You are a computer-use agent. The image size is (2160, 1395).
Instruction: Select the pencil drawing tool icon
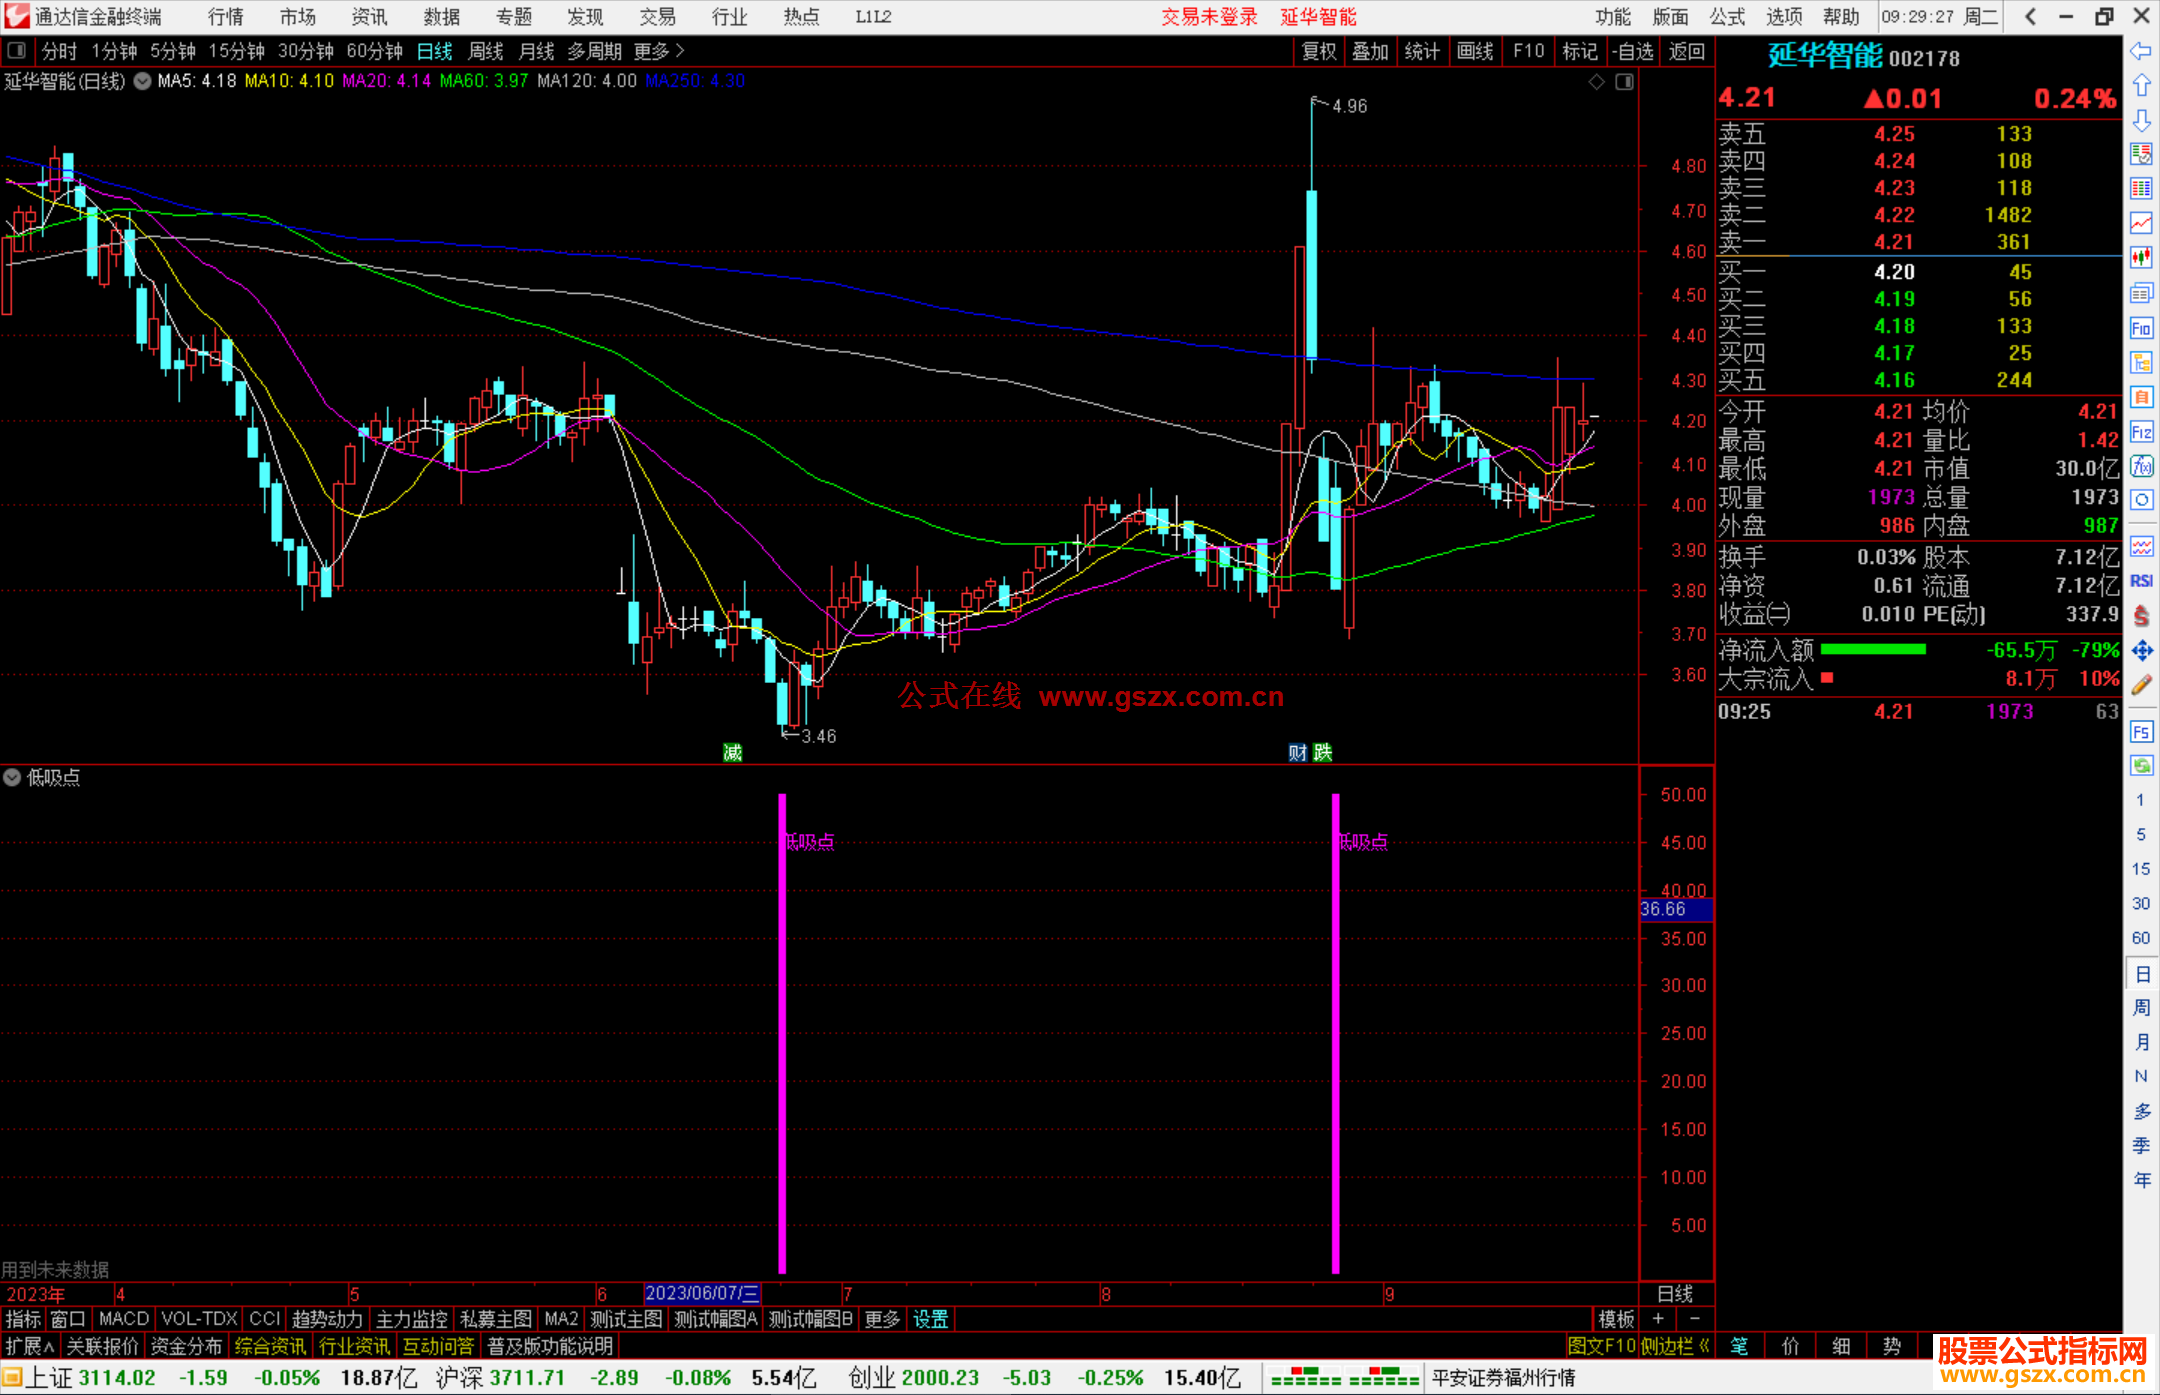pyautogui.click(x=2140, y=685)
